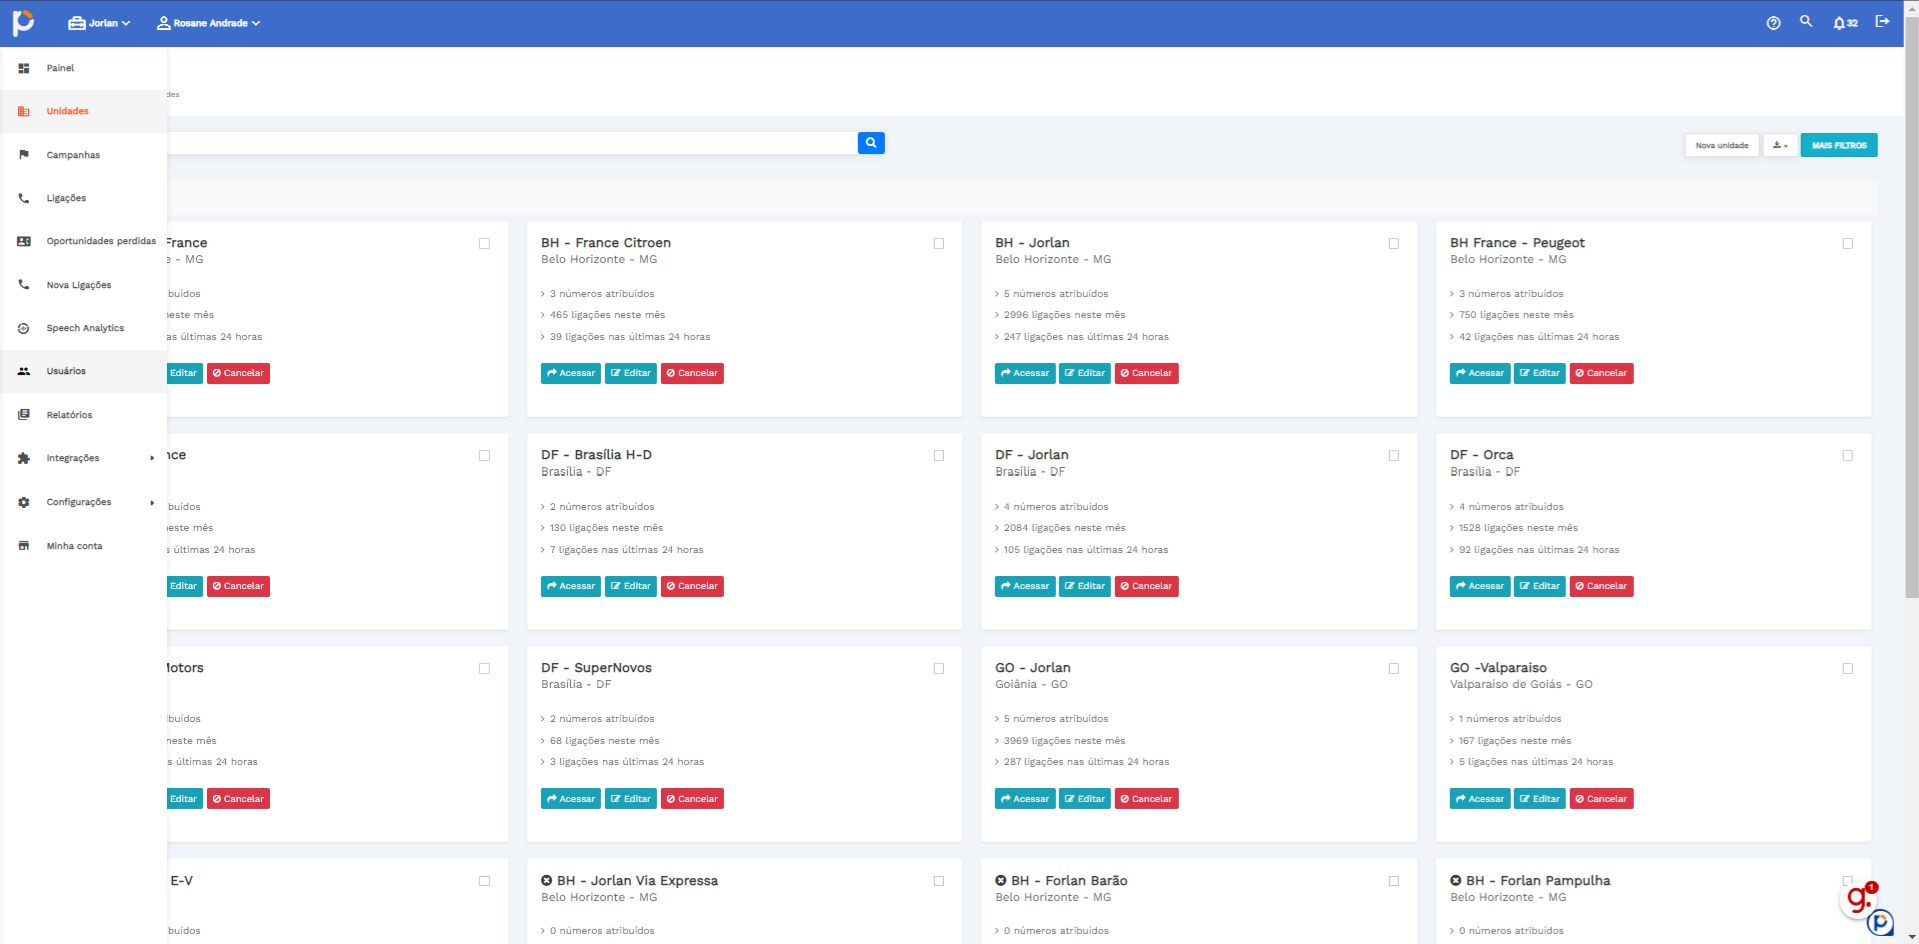Click Acessar for DF - SuperNovos
Viewport: 1919px width, 944px height.
click(571, 799)
